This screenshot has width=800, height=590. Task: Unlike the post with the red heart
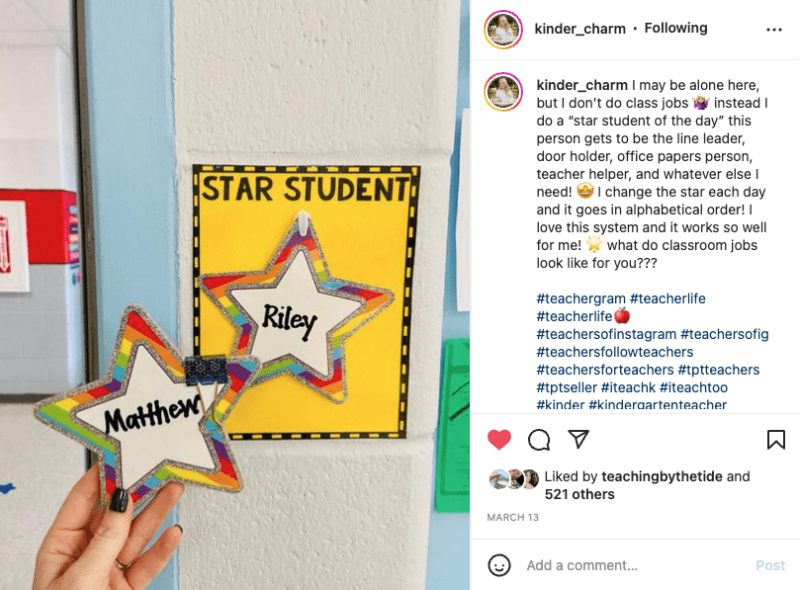tap(499, 439)
